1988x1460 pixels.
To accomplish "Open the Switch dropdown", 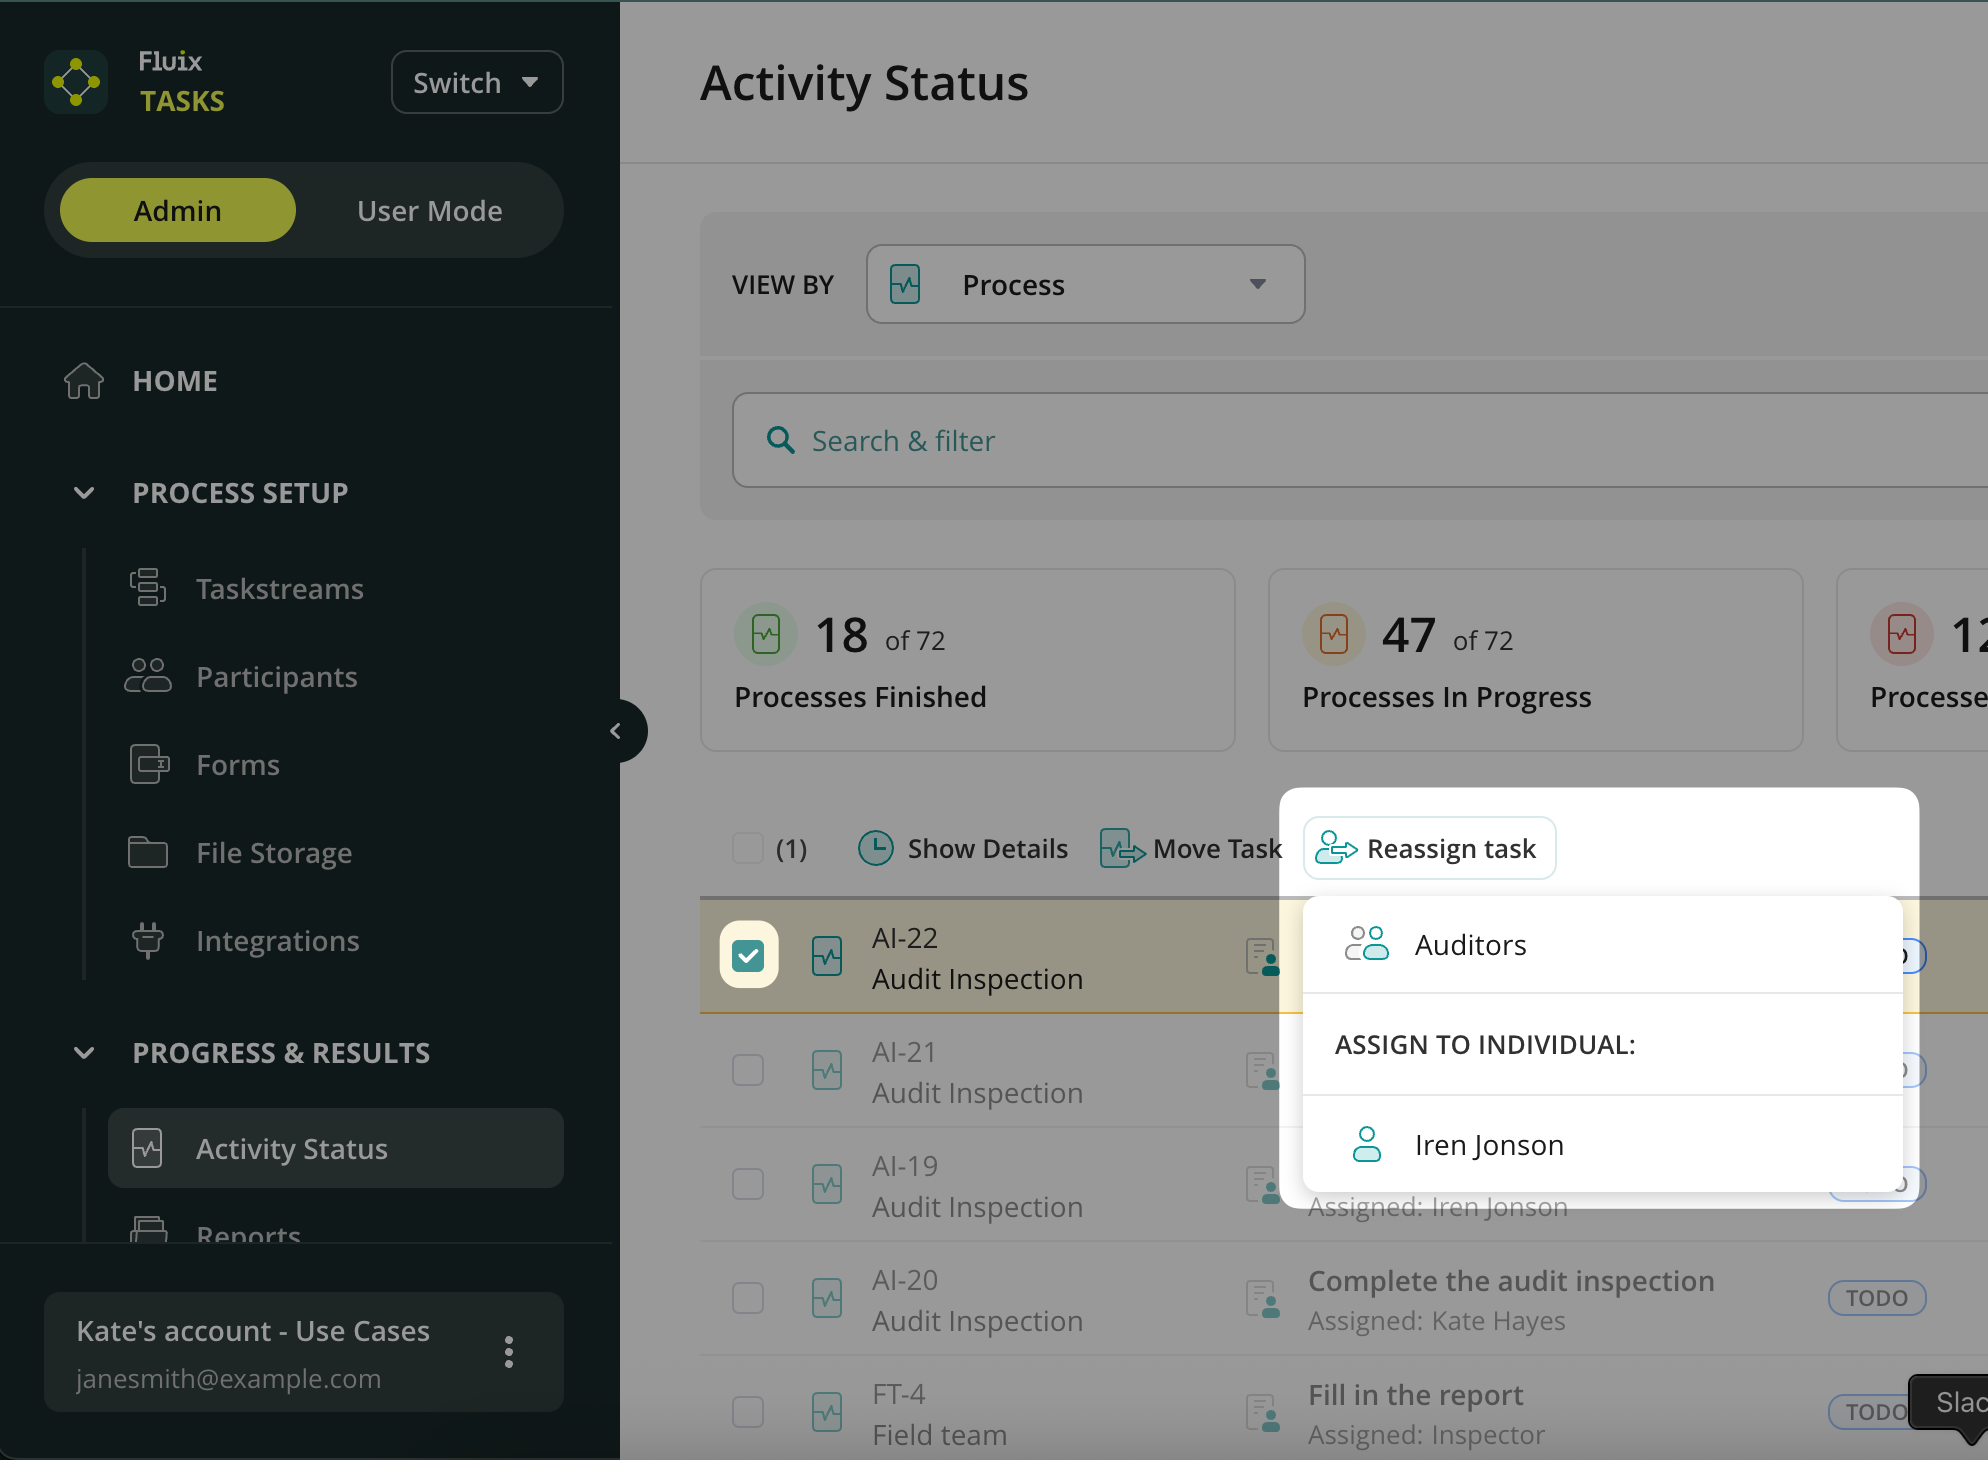I will [477, 82].
